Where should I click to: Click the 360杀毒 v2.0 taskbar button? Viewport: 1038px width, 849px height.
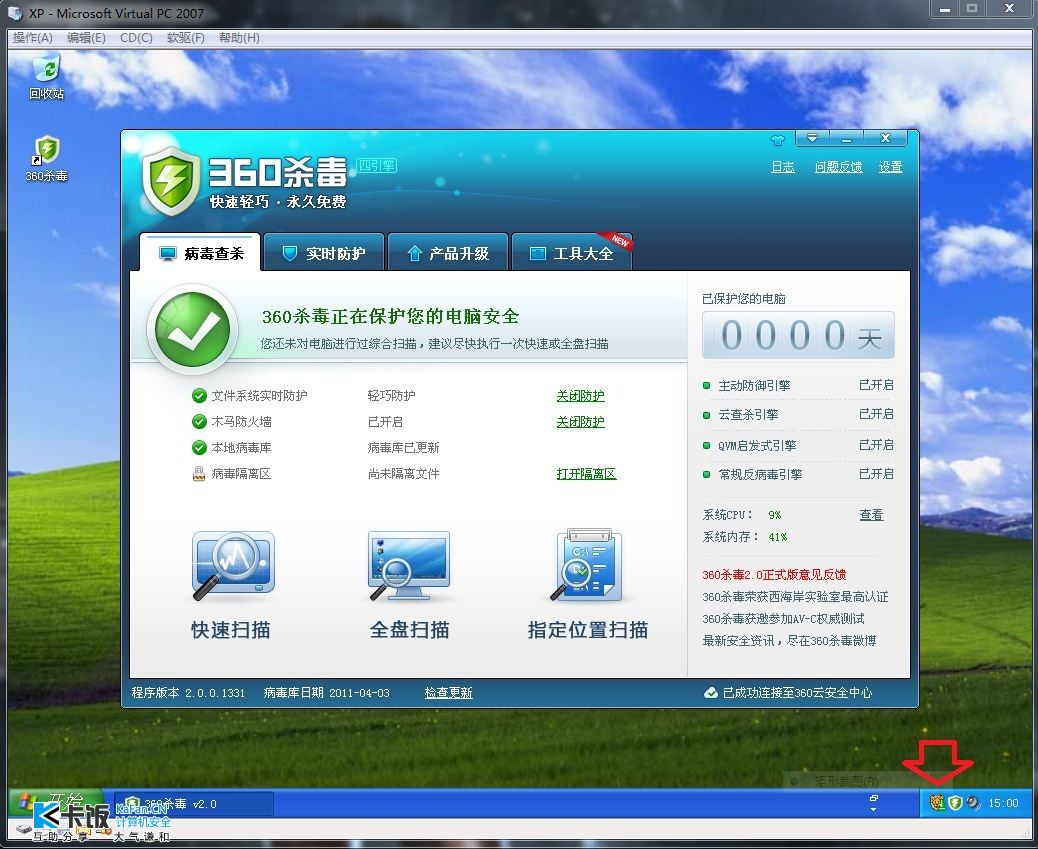click(193, 803)
